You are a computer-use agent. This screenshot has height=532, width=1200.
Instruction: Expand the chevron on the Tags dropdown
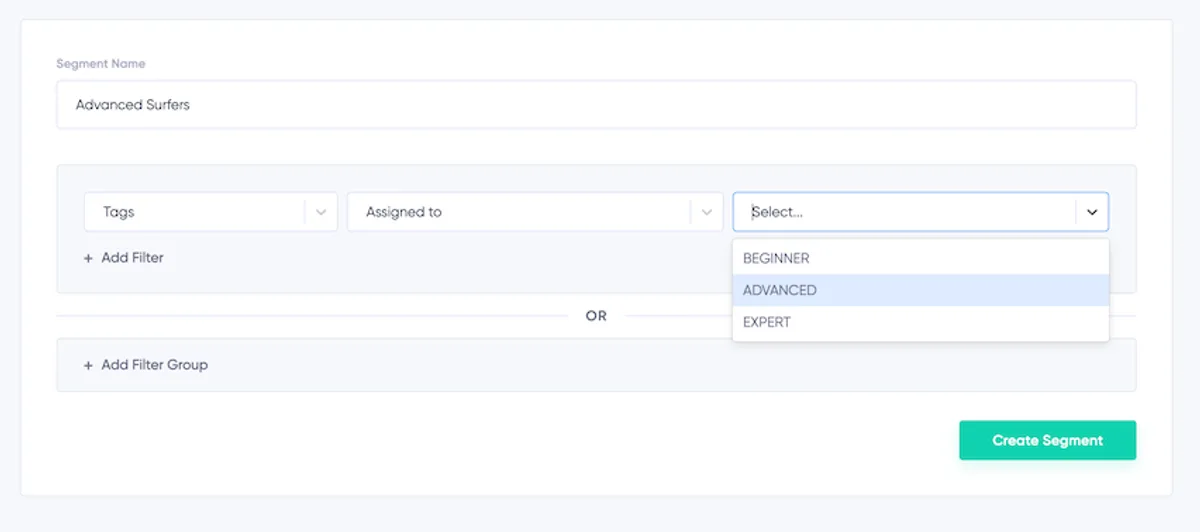[x=321, y=212]
